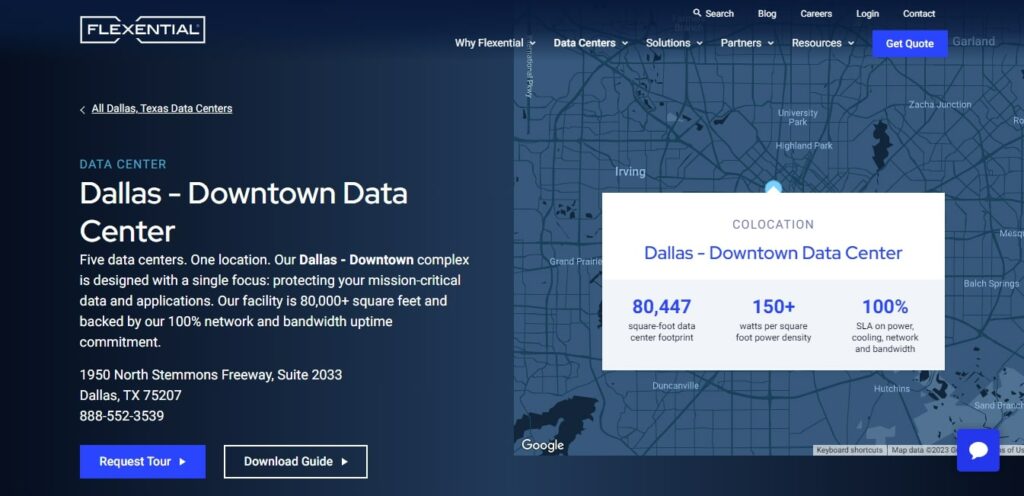Click the Dallas, TX 75207 address line
This screenshot has height=496, width=1024.
point(131,395)
